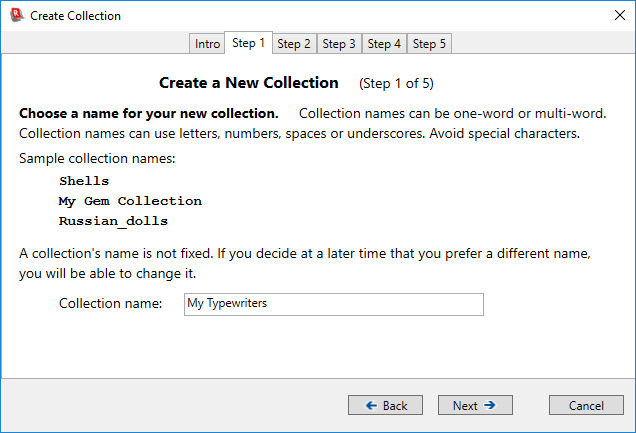Click the sample name 'Shells'

point(84,181)
